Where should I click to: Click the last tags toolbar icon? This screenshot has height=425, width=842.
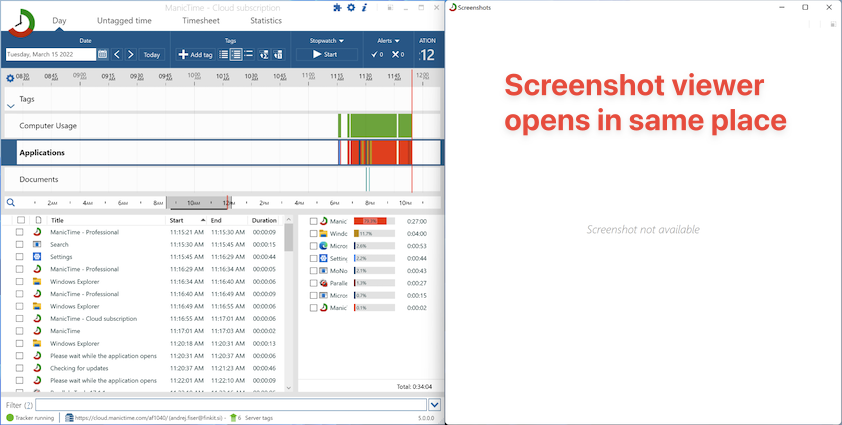point(278,54)
